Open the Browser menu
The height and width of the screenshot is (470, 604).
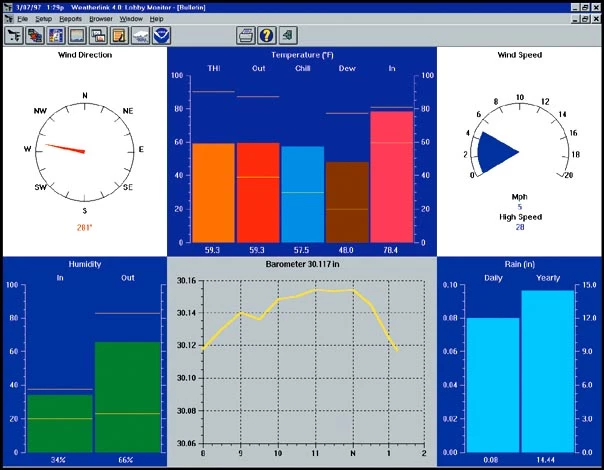[101, 19]
